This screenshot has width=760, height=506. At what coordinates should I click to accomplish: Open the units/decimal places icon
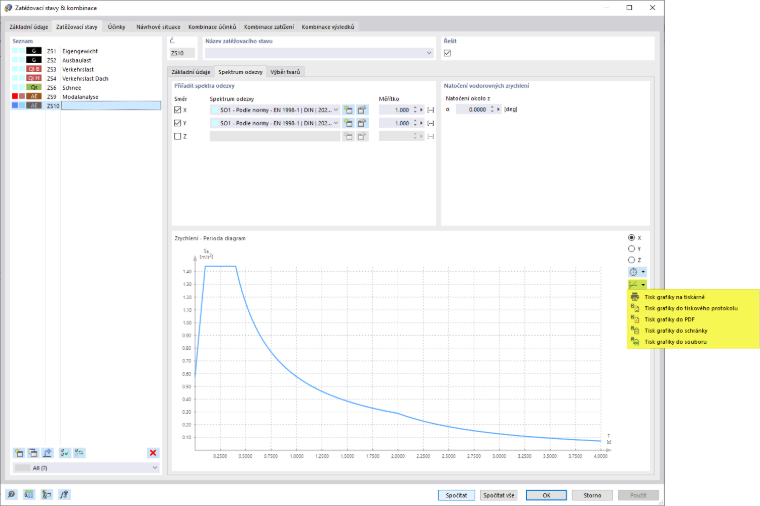29,494
